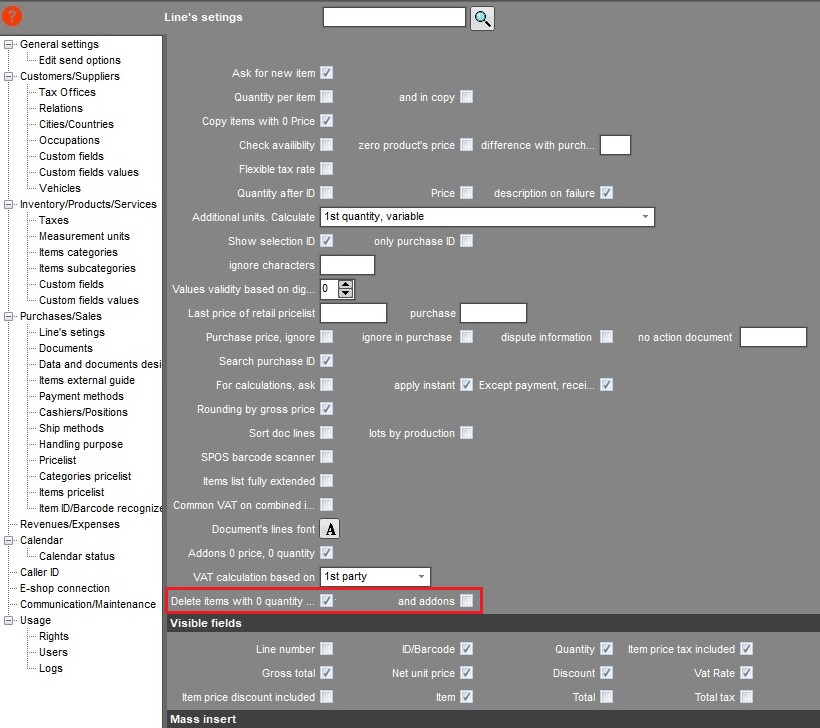Image resolution: width=820 pixels, height=728 pixels.
Task: Enable lots by production checkbox
Action: click(x=466, y=433)
